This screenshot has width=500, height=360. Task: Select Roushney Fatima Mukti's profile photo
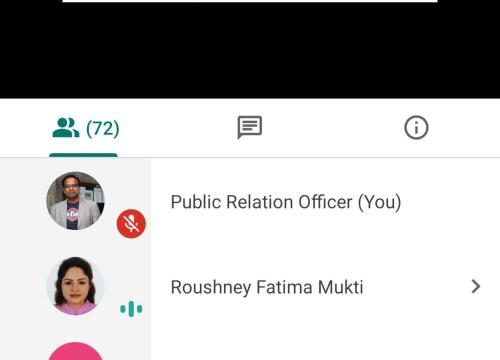75,286
